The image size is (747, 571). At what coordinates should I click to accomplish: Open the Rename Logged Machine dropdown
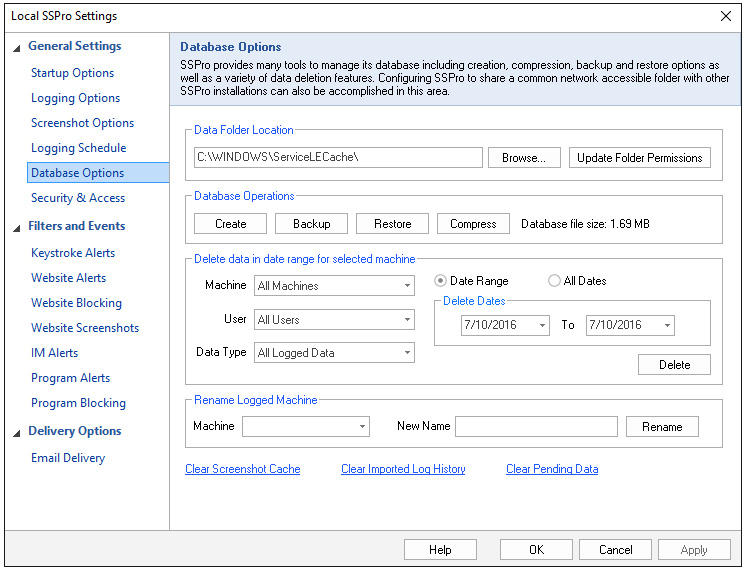(306, 426)
